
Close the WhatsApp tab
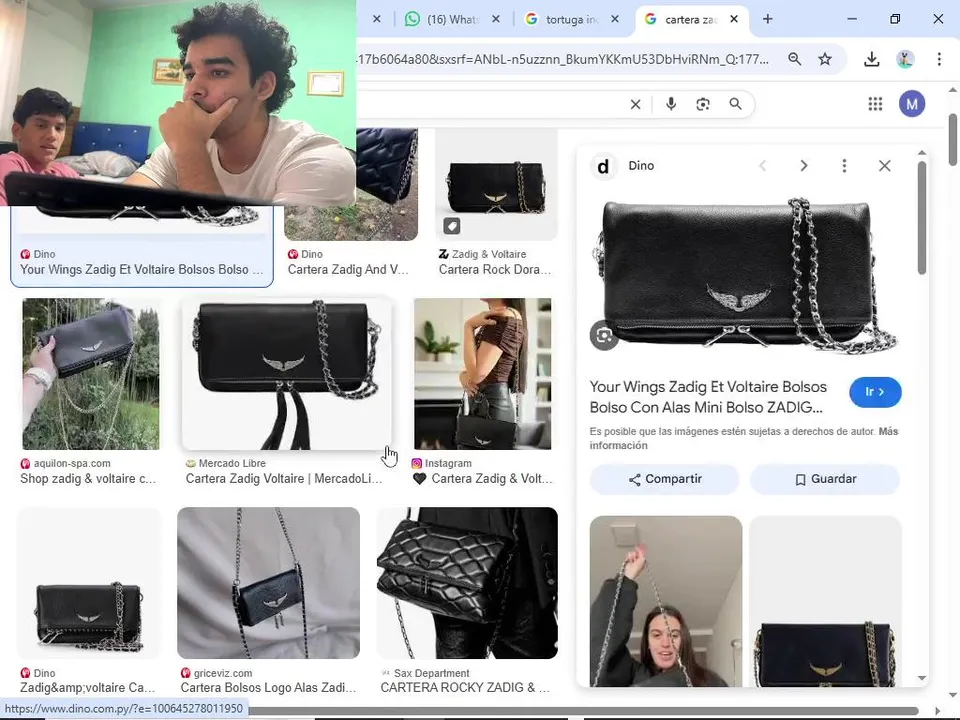point(496,19)
